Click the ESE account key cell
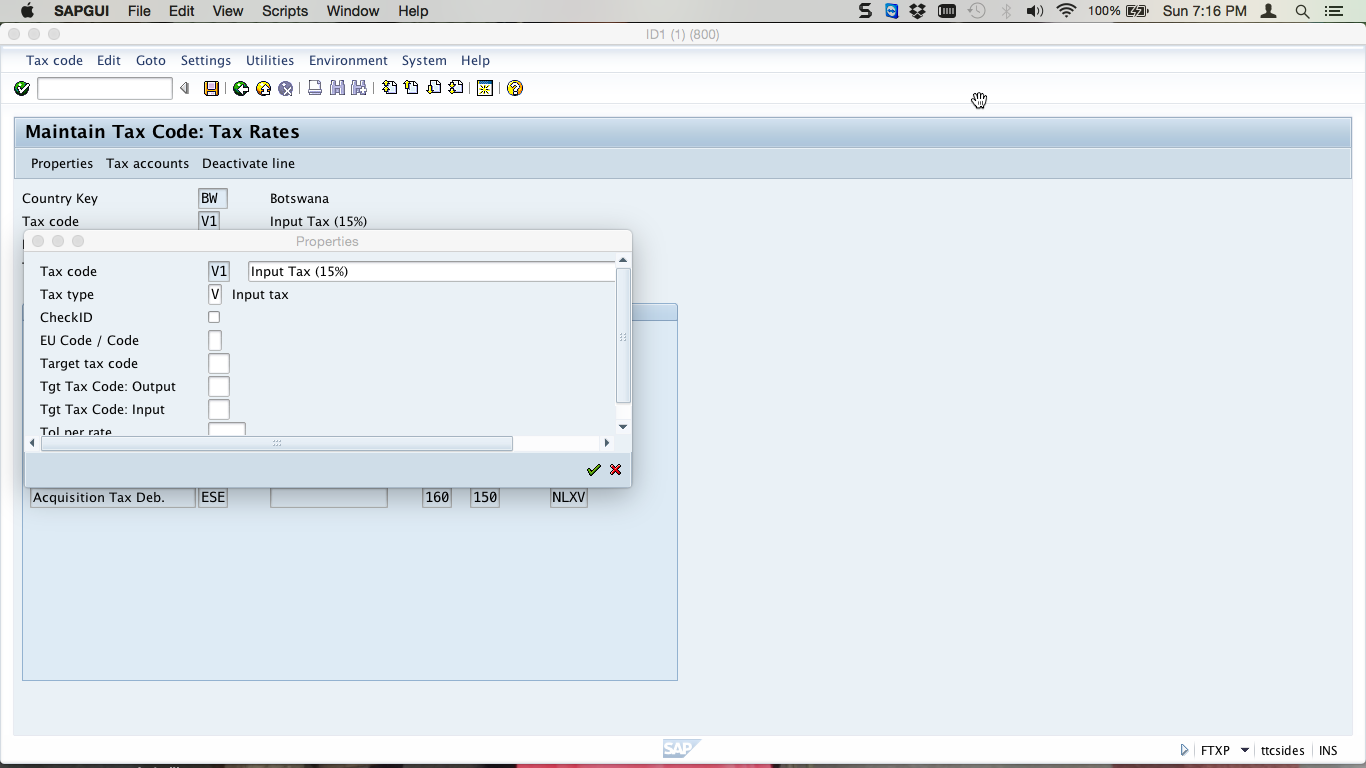 pyautogui.click(x=213, y=497)
